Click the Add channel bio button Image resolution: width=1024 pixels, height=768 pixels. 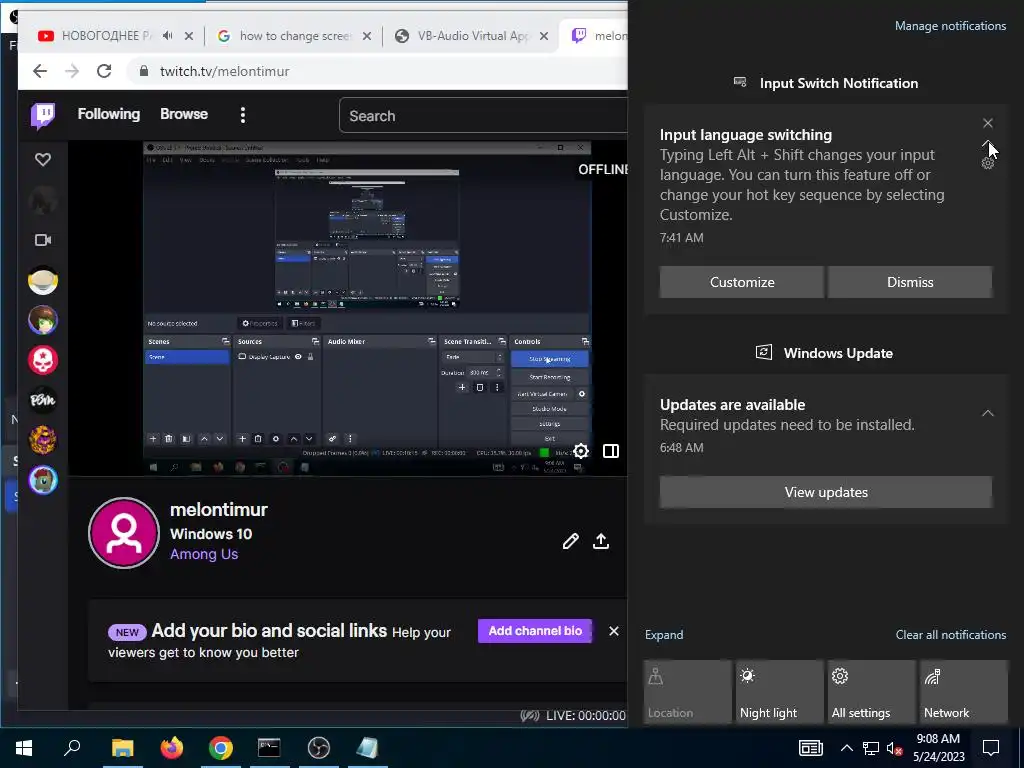pyautogui.click(x=535, y=631)
